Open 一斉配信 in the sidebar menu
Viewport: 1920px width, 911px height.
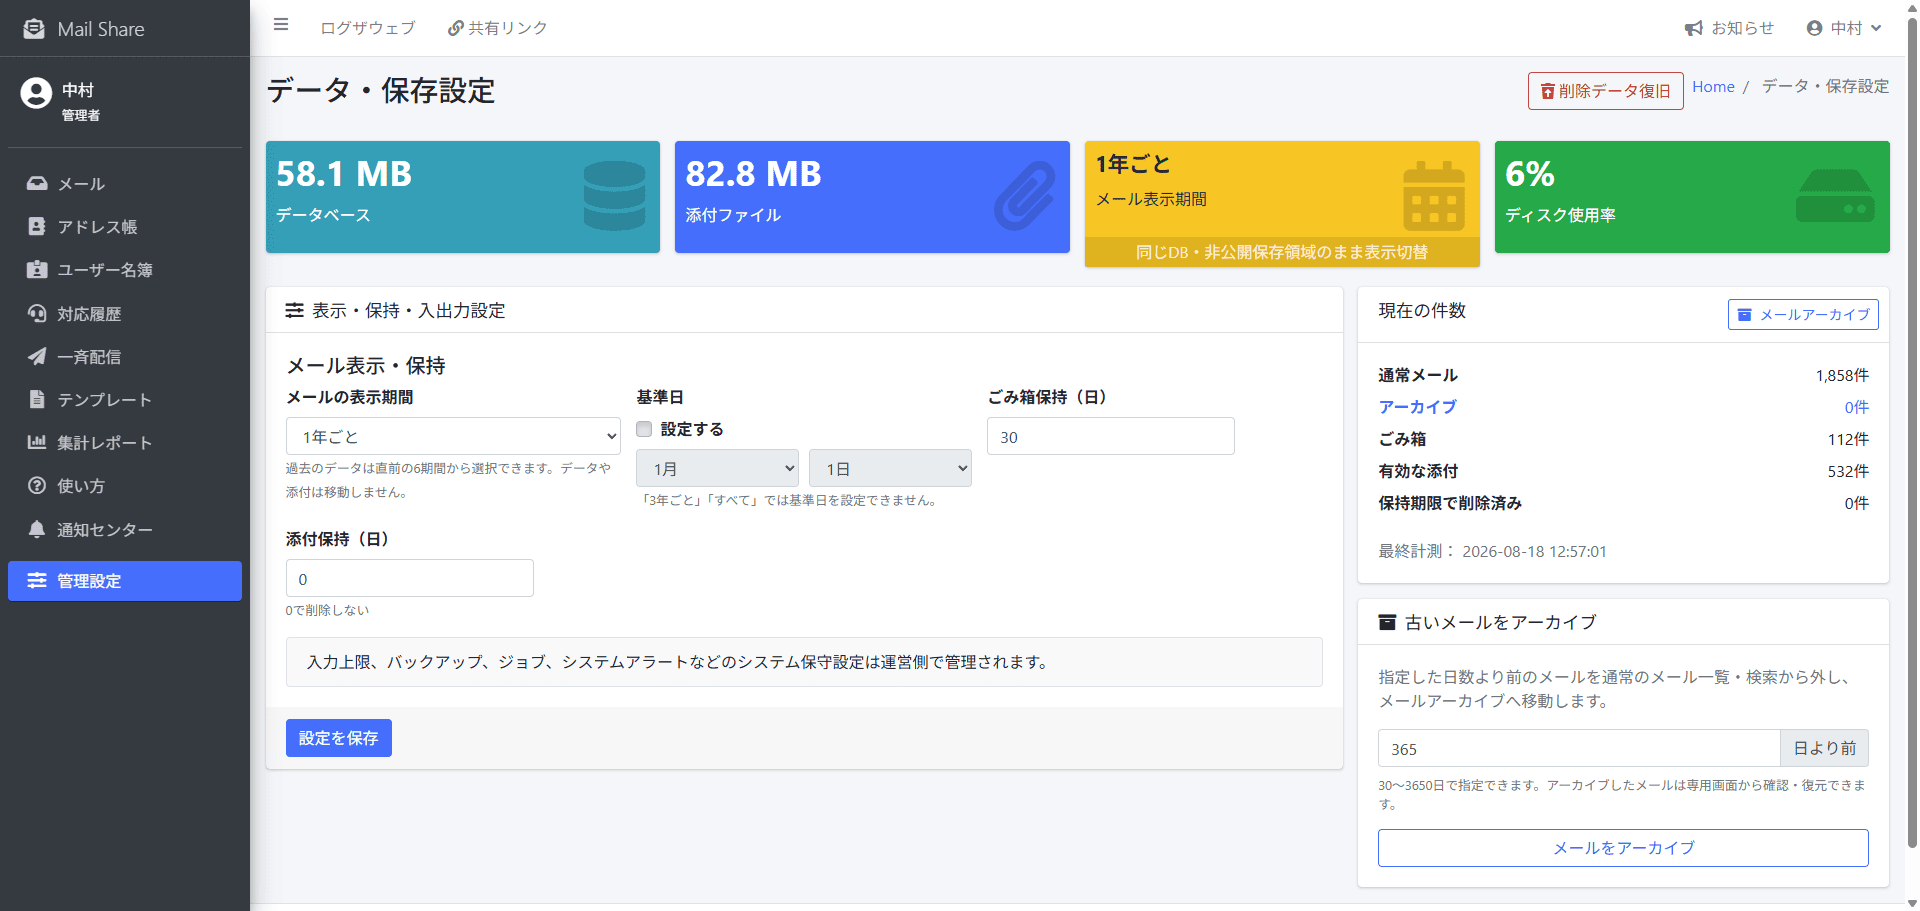[x=125, y=356]
